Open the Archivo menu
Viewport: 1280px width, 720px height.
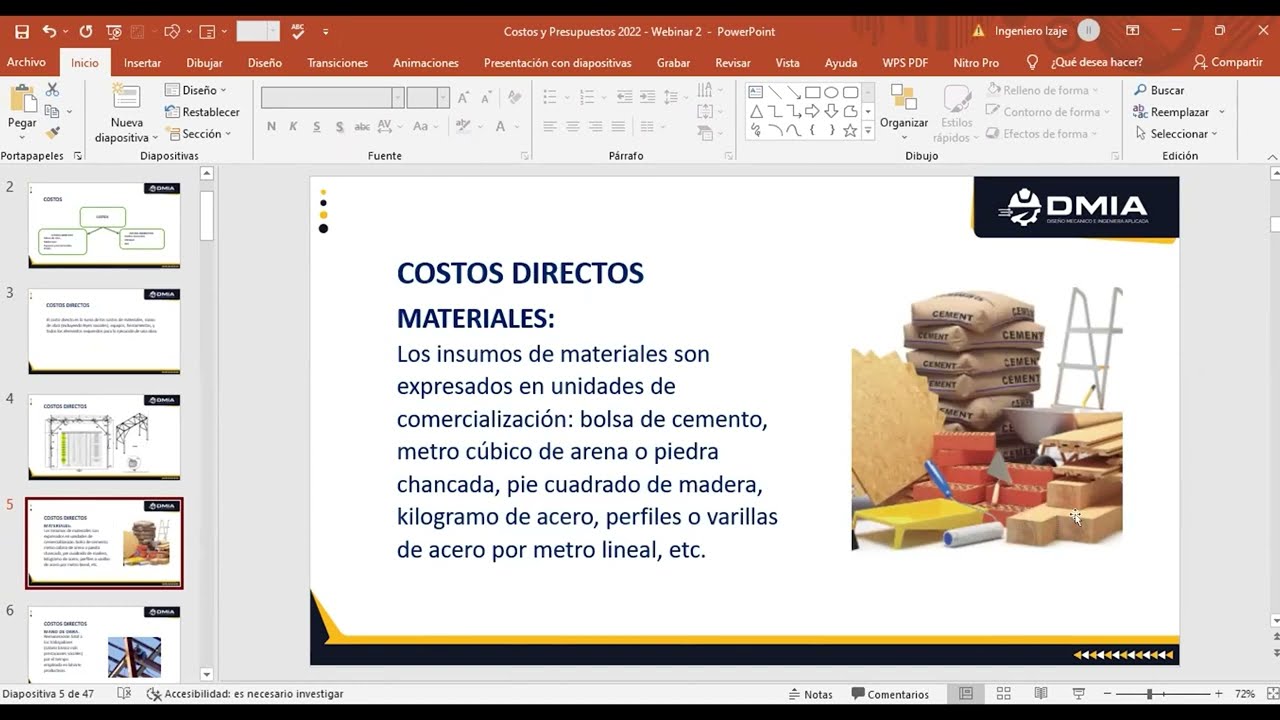click(26, 62)
